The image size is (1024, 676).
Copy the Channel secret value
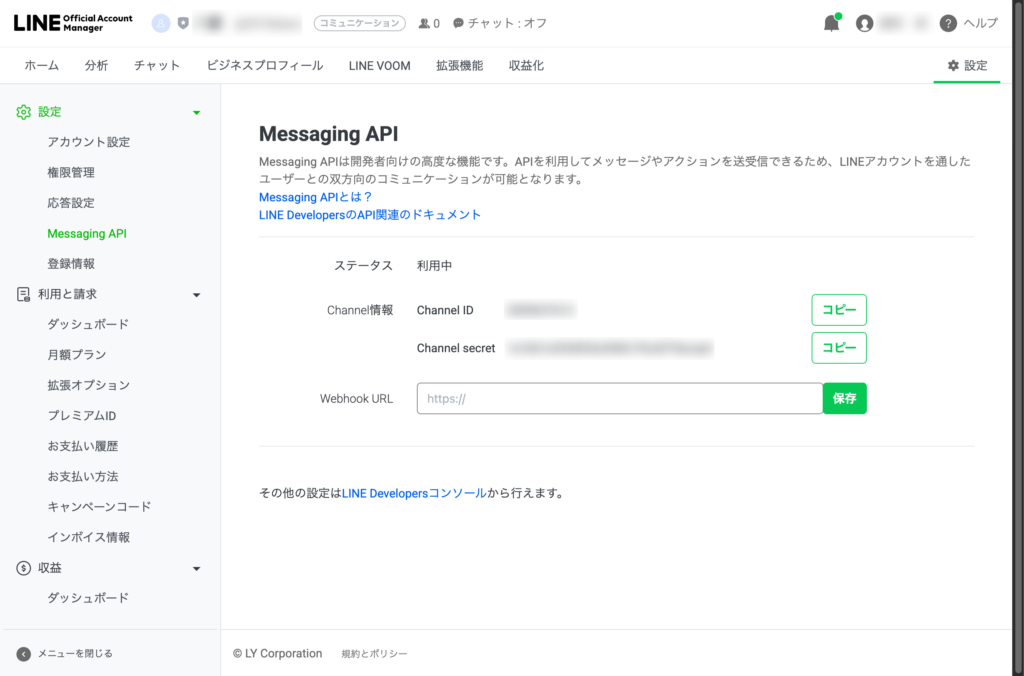[x=838, y=348]
